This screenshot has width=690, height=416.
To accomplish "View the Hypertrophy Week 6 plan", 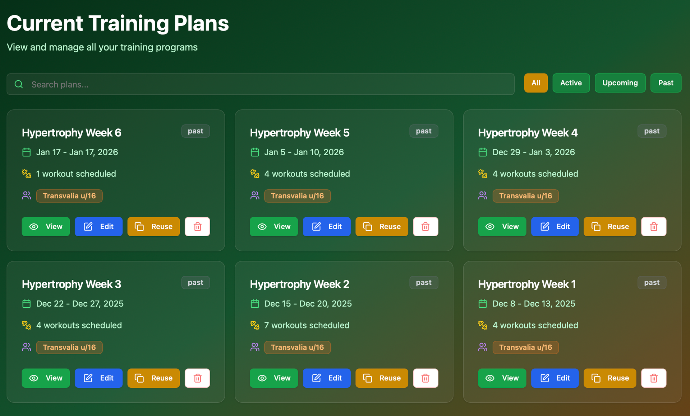I will 46,227.
